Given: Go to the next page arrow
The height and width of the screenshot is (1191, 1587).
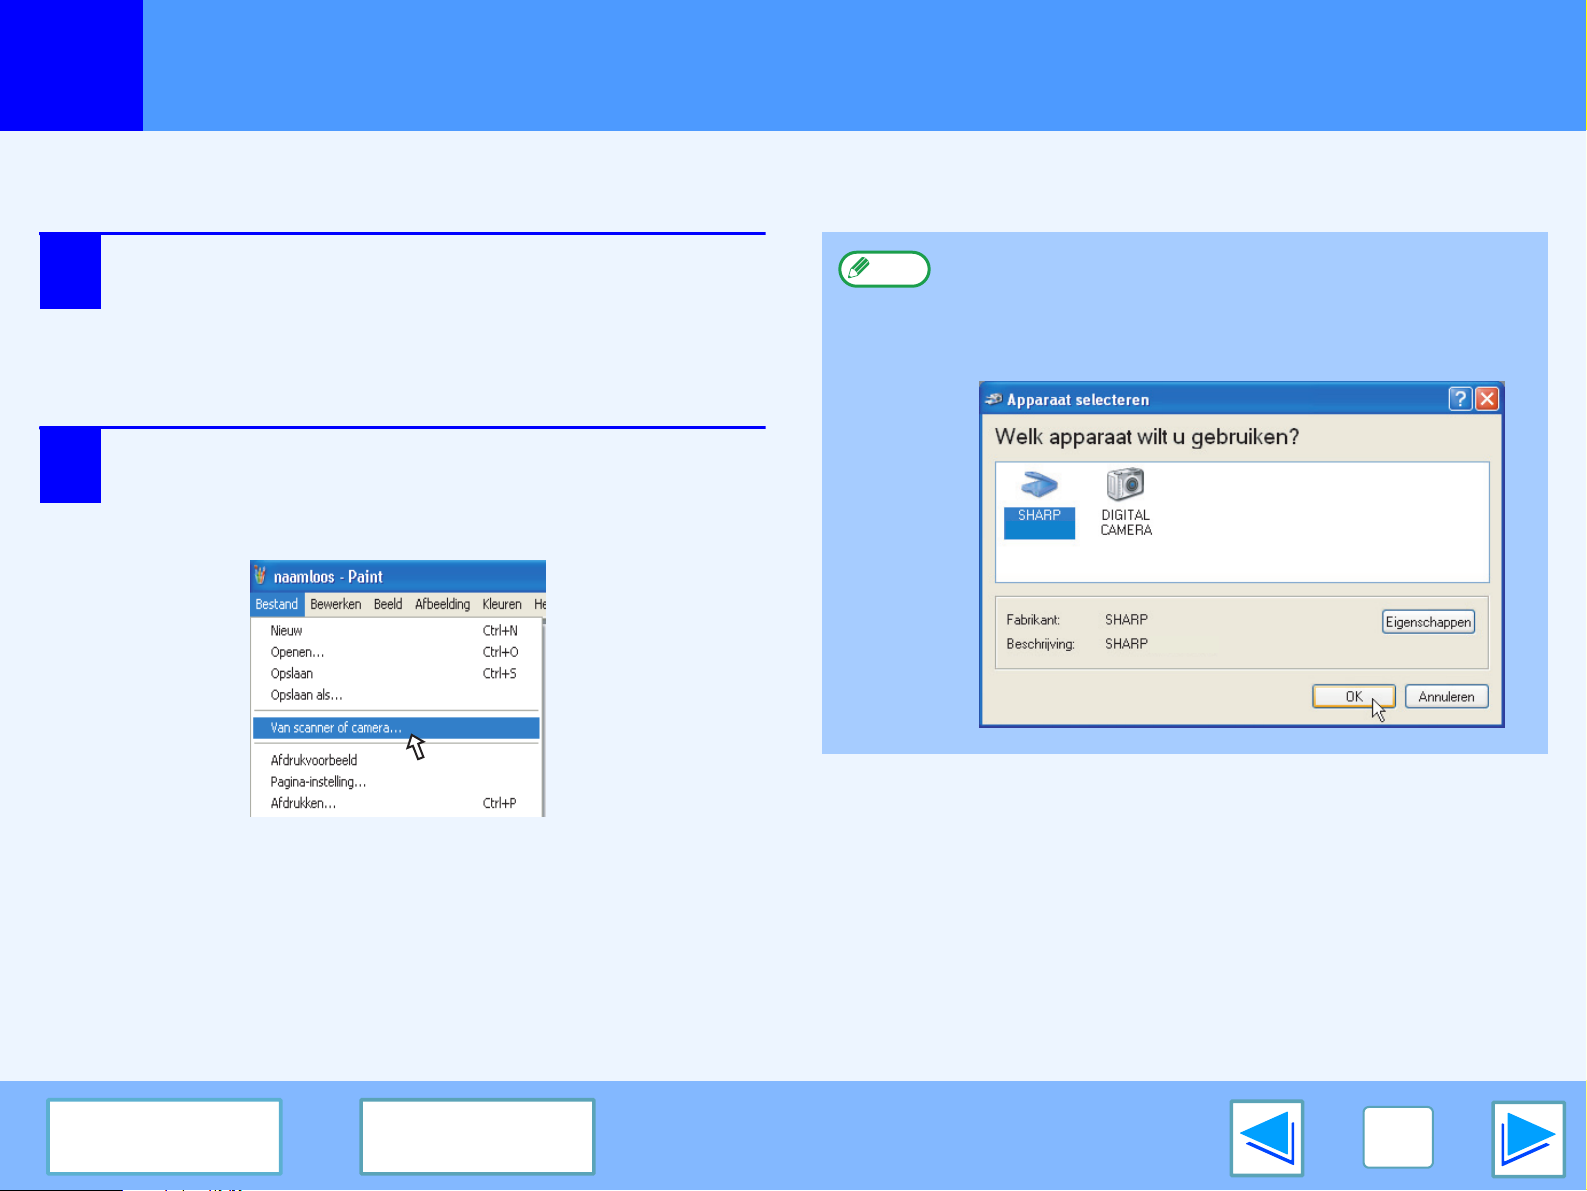Looking at the screenshot, I should click(x=1528, y=1139).
